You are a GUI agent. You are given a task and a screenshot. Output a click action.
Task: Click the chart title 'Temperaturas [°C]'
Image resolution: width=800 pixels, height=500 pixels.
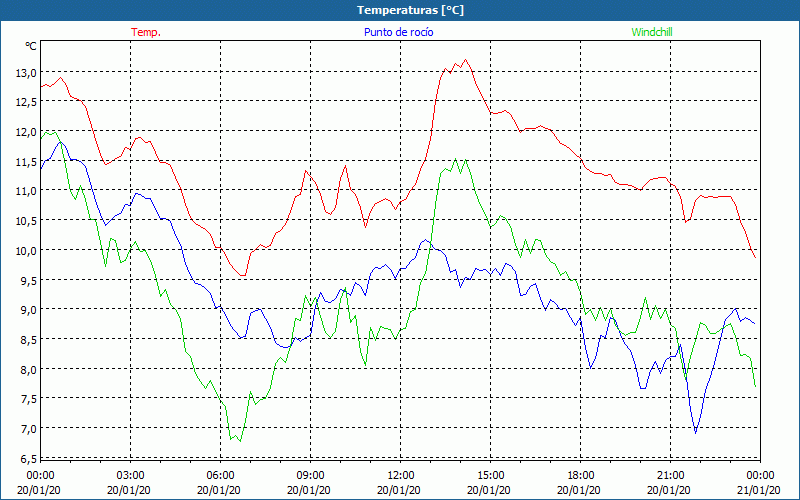410,10
